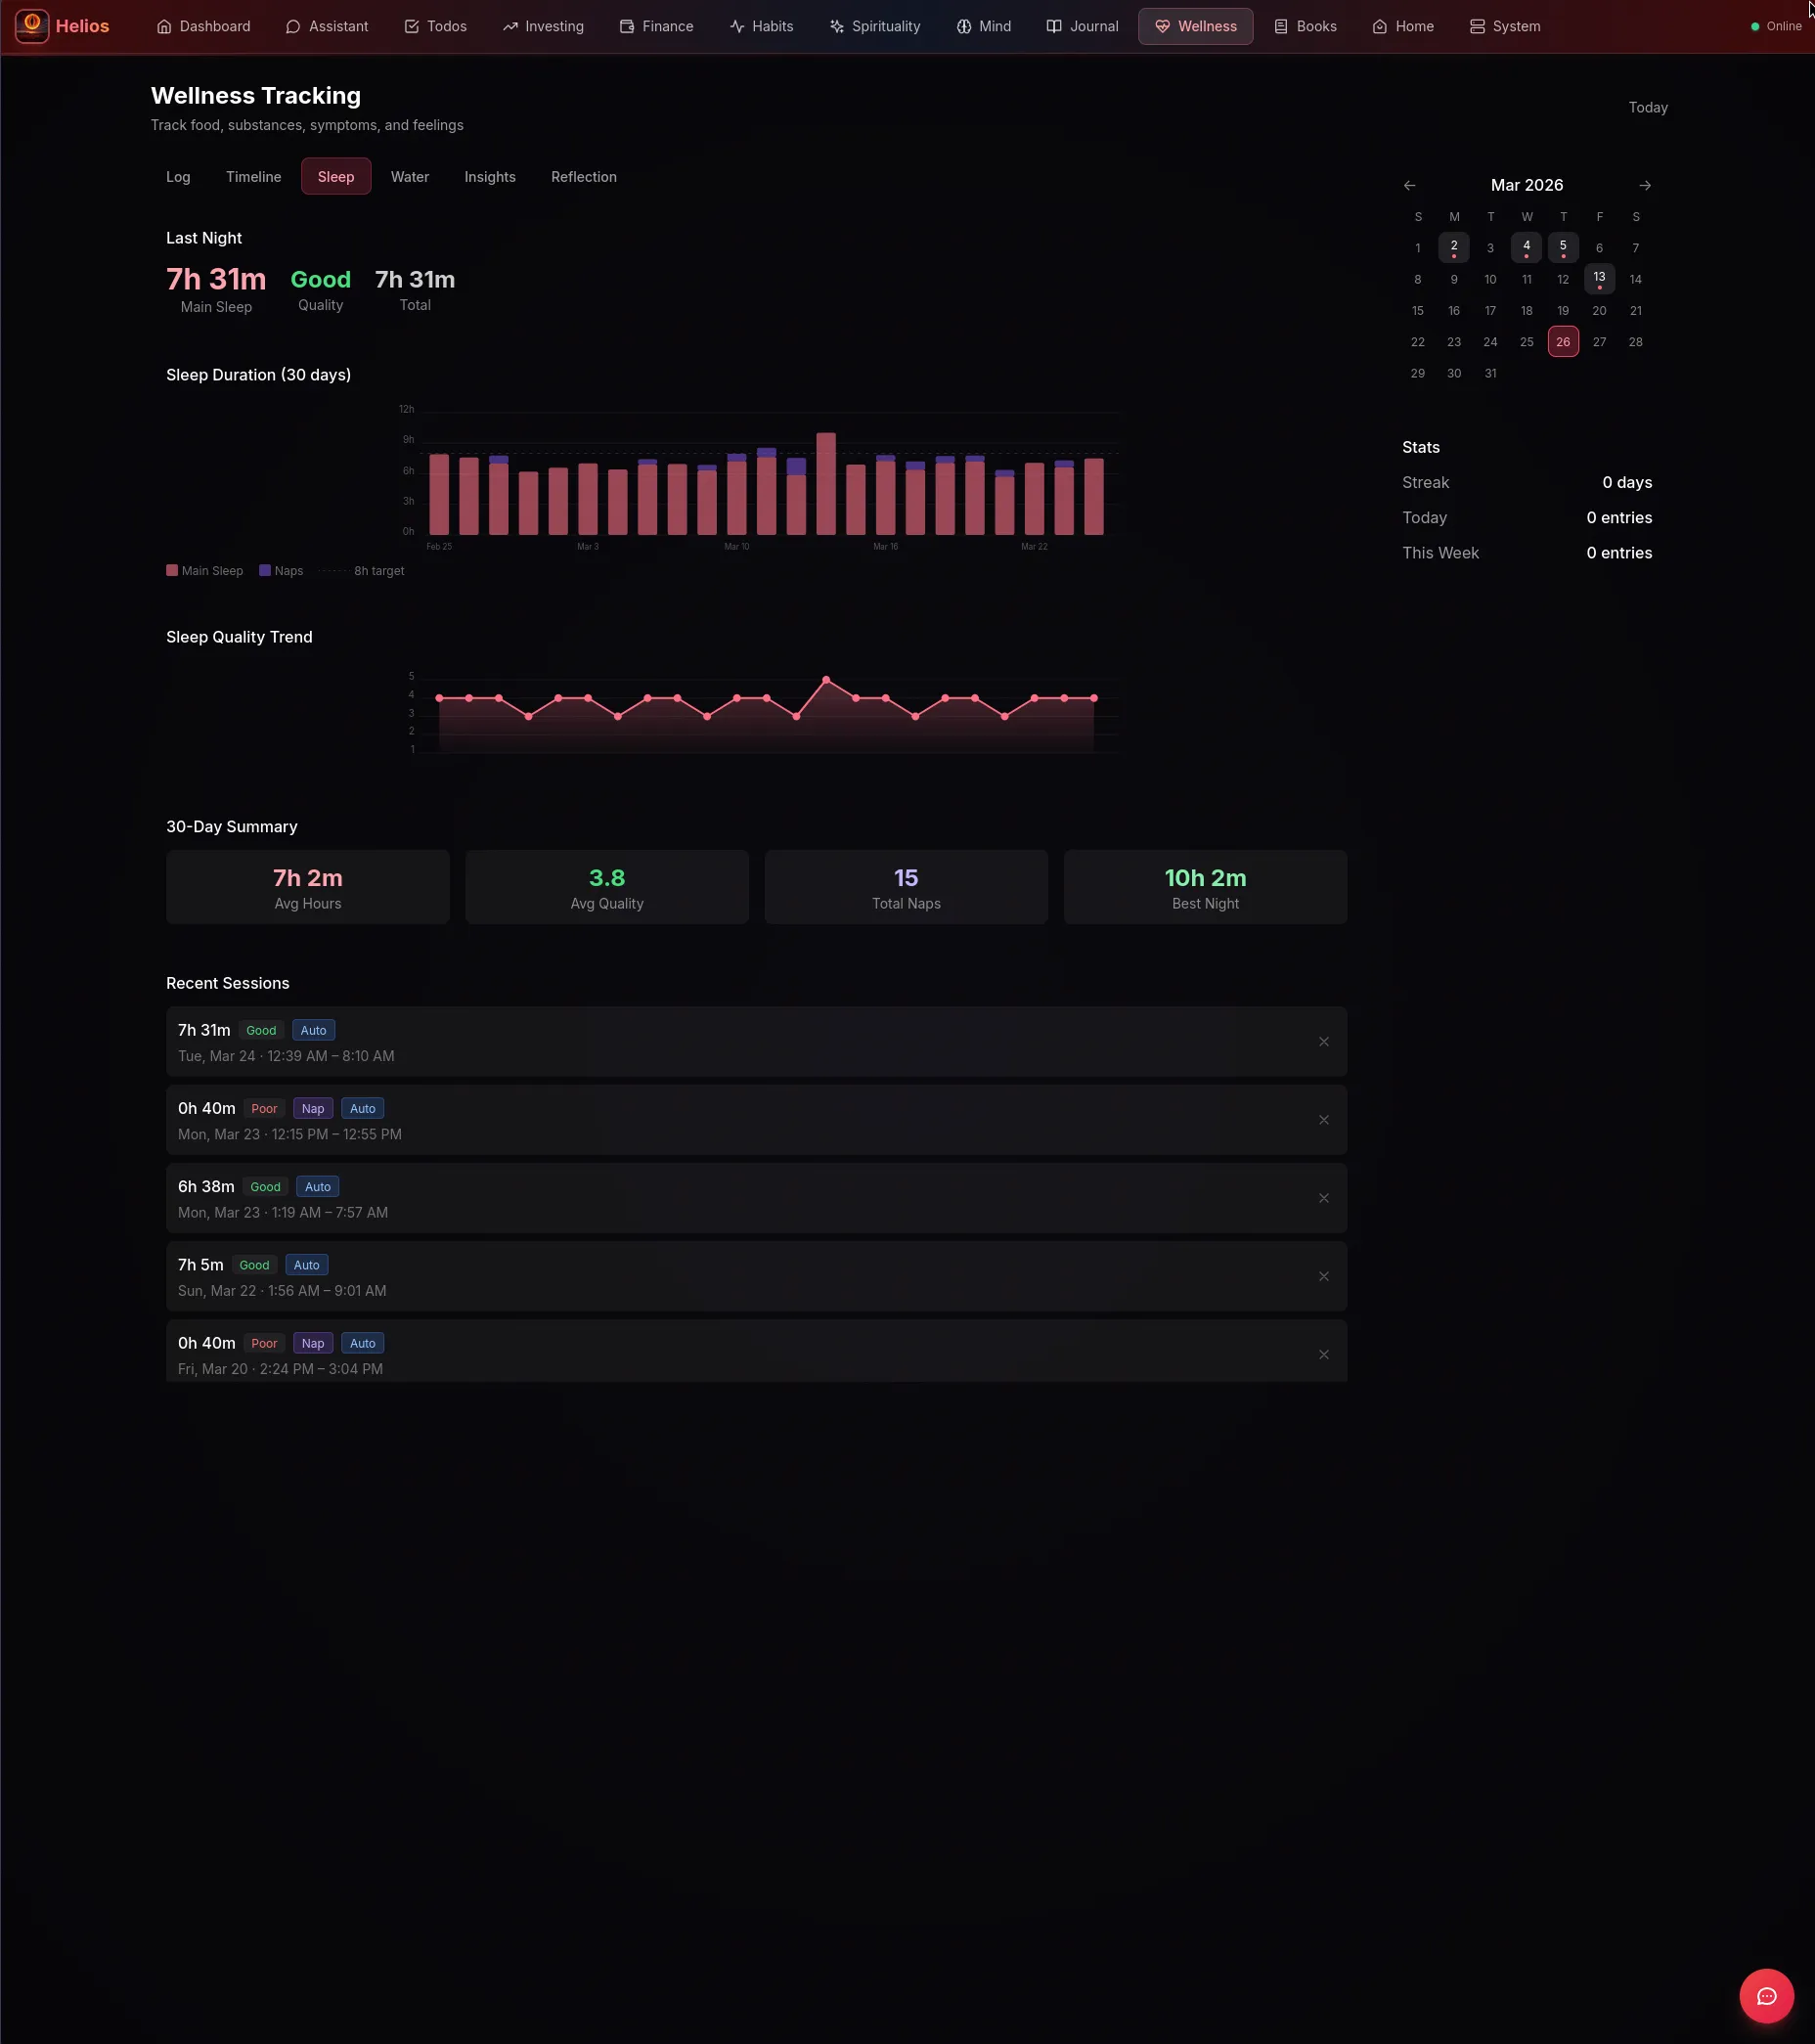Delete the Mar 23 nap session
The width and height of the screenshot is (1815, 2044).
[x=1324, y=1120]
